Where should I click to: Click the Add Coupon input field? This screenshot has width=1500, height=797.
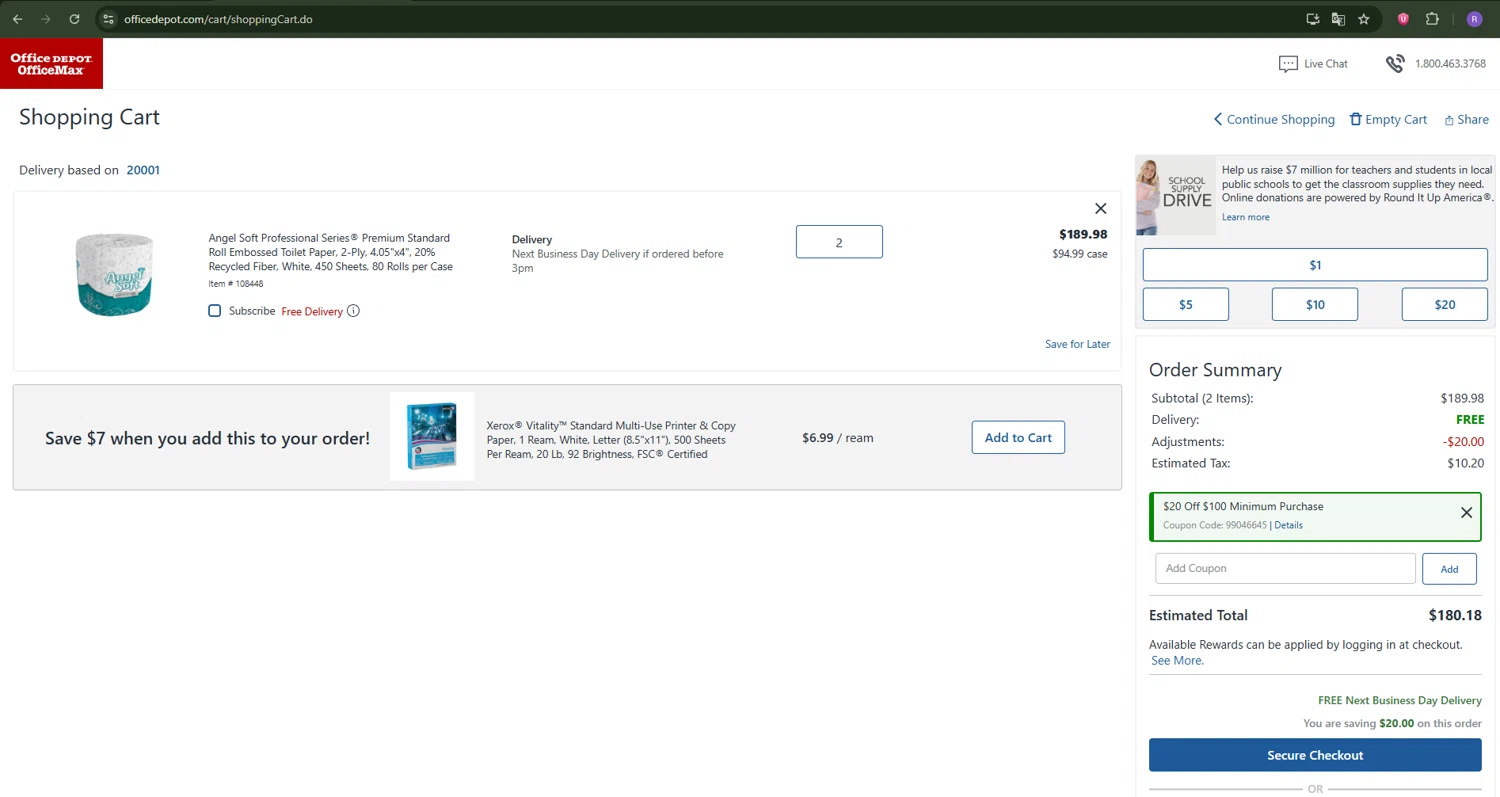(x=1285, y=568)
